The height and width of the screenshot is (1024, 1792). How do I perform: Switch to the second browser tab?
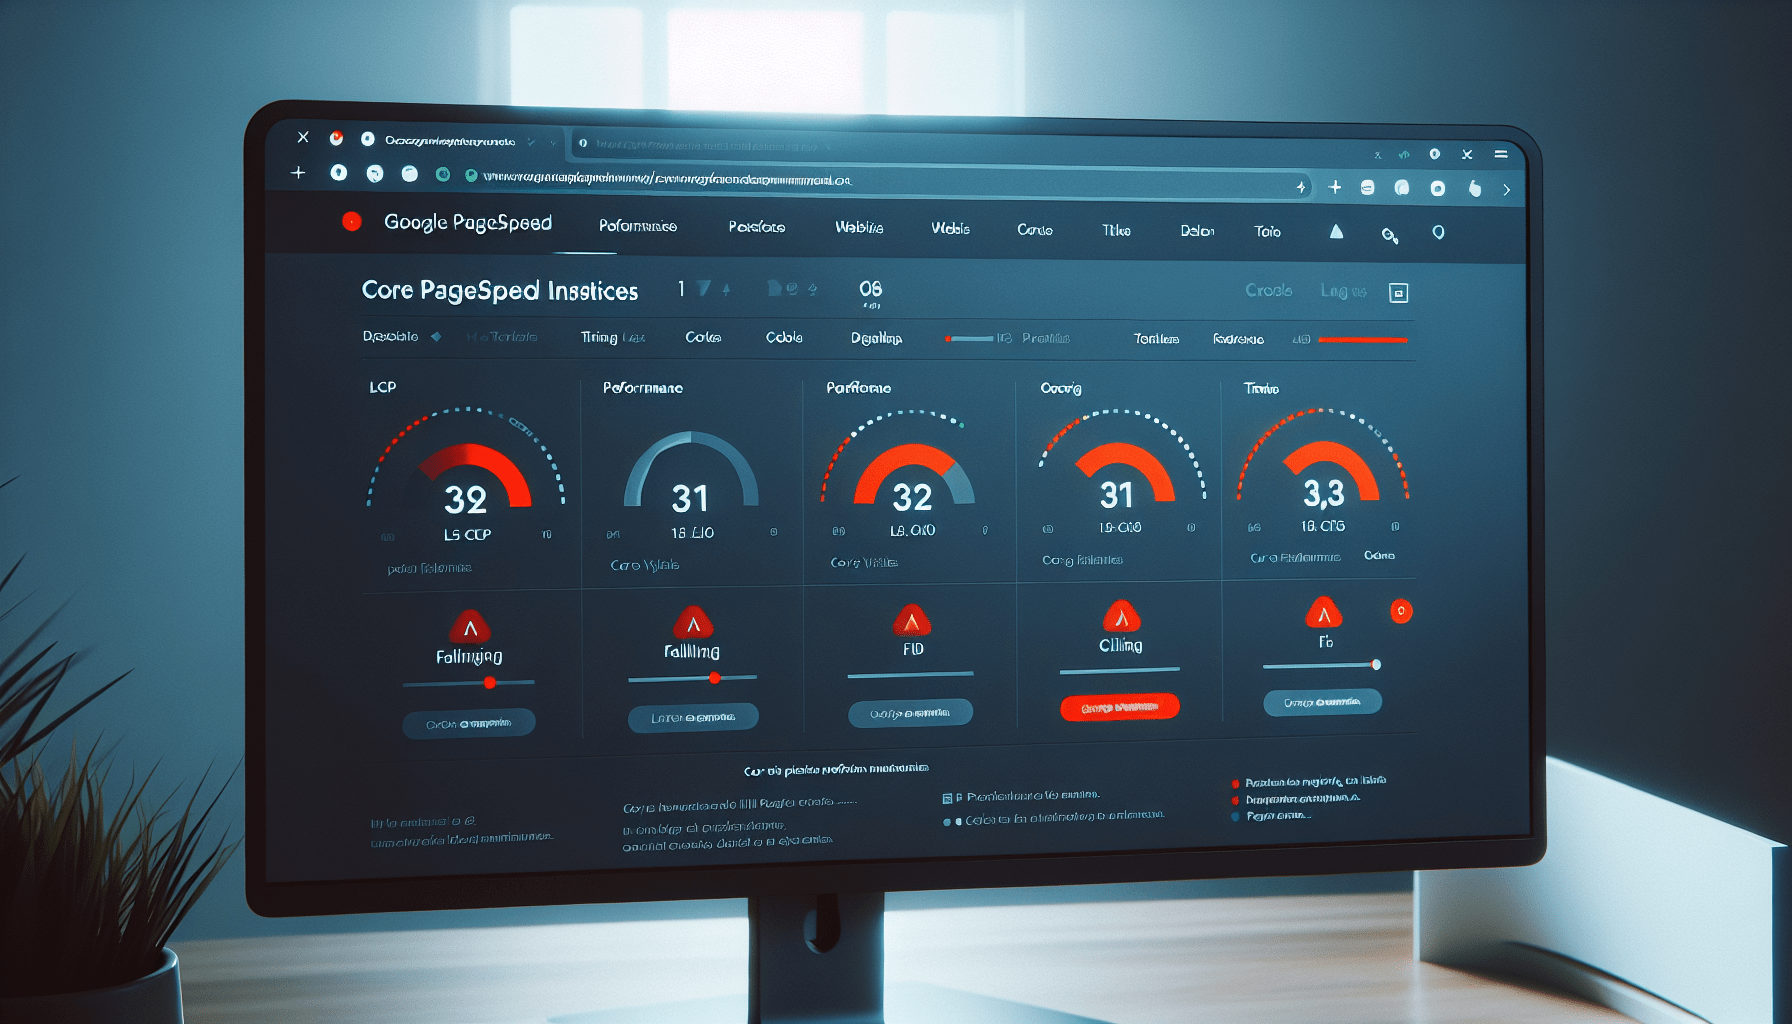click(705, 144)
